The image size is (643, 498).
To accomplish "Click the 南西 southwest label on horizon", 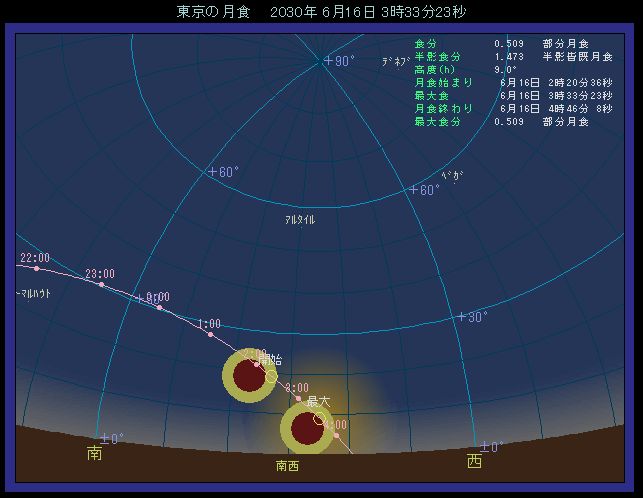I will click(x=287, y=466).
